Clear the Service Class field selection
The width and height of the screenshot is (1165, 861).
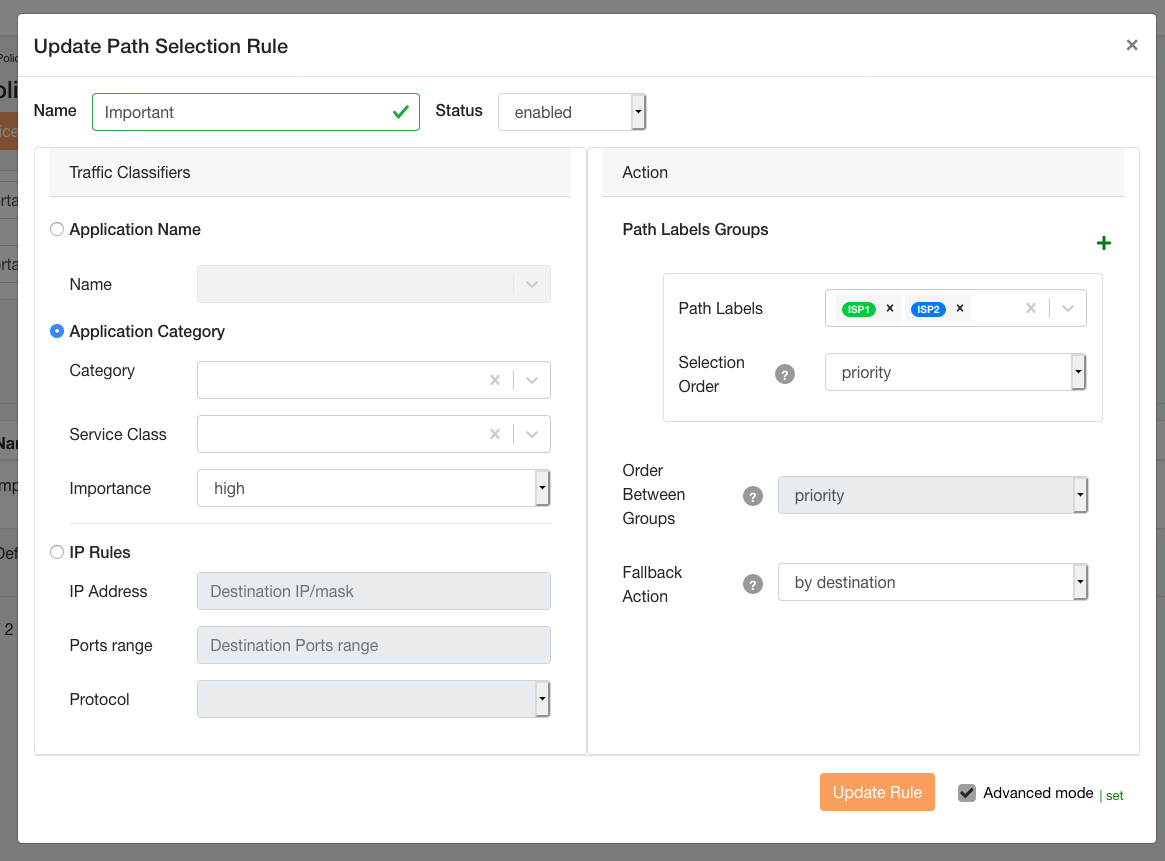[494, 434]
